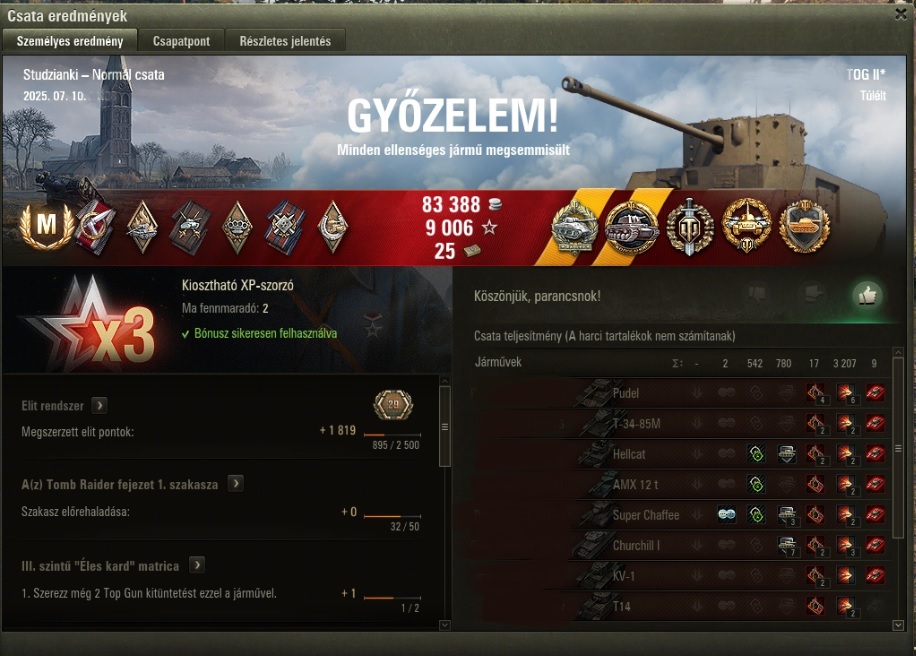Click the Mastery badge M medal
This screenshot has height=656, width=916.
(46, 225)
